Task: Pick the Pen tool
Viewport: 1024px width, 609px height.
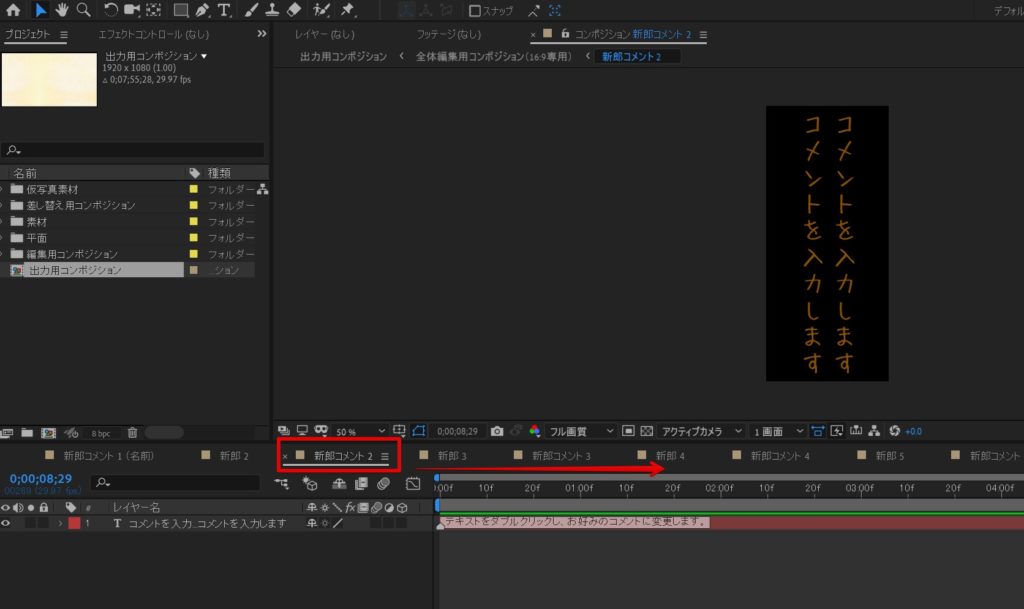Action: point(203,10)
